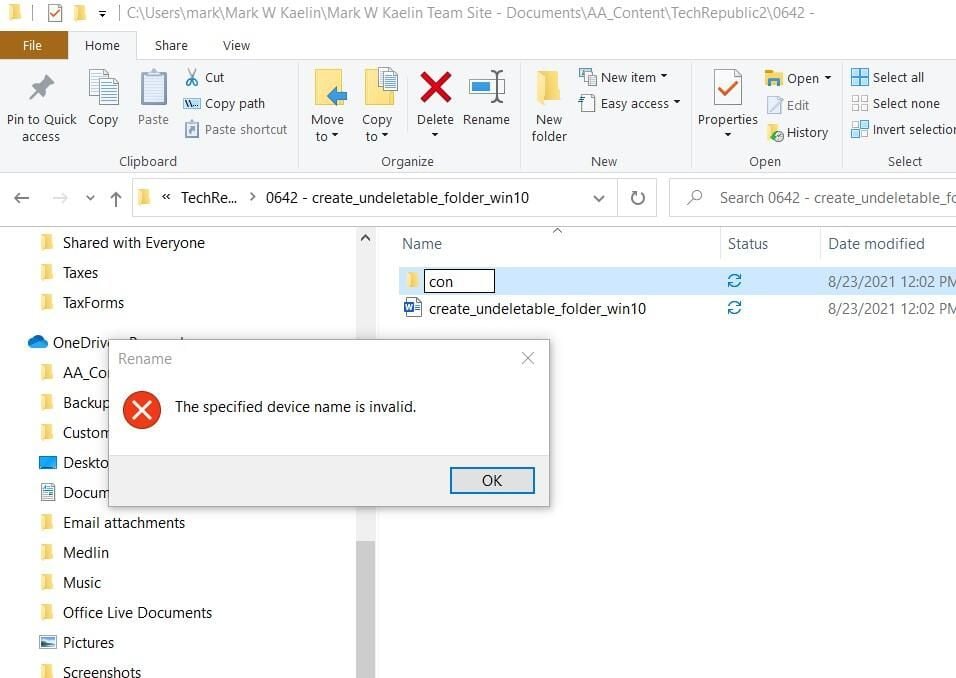Go forward with the right arrow
The image size is (956, 678).
60,198
